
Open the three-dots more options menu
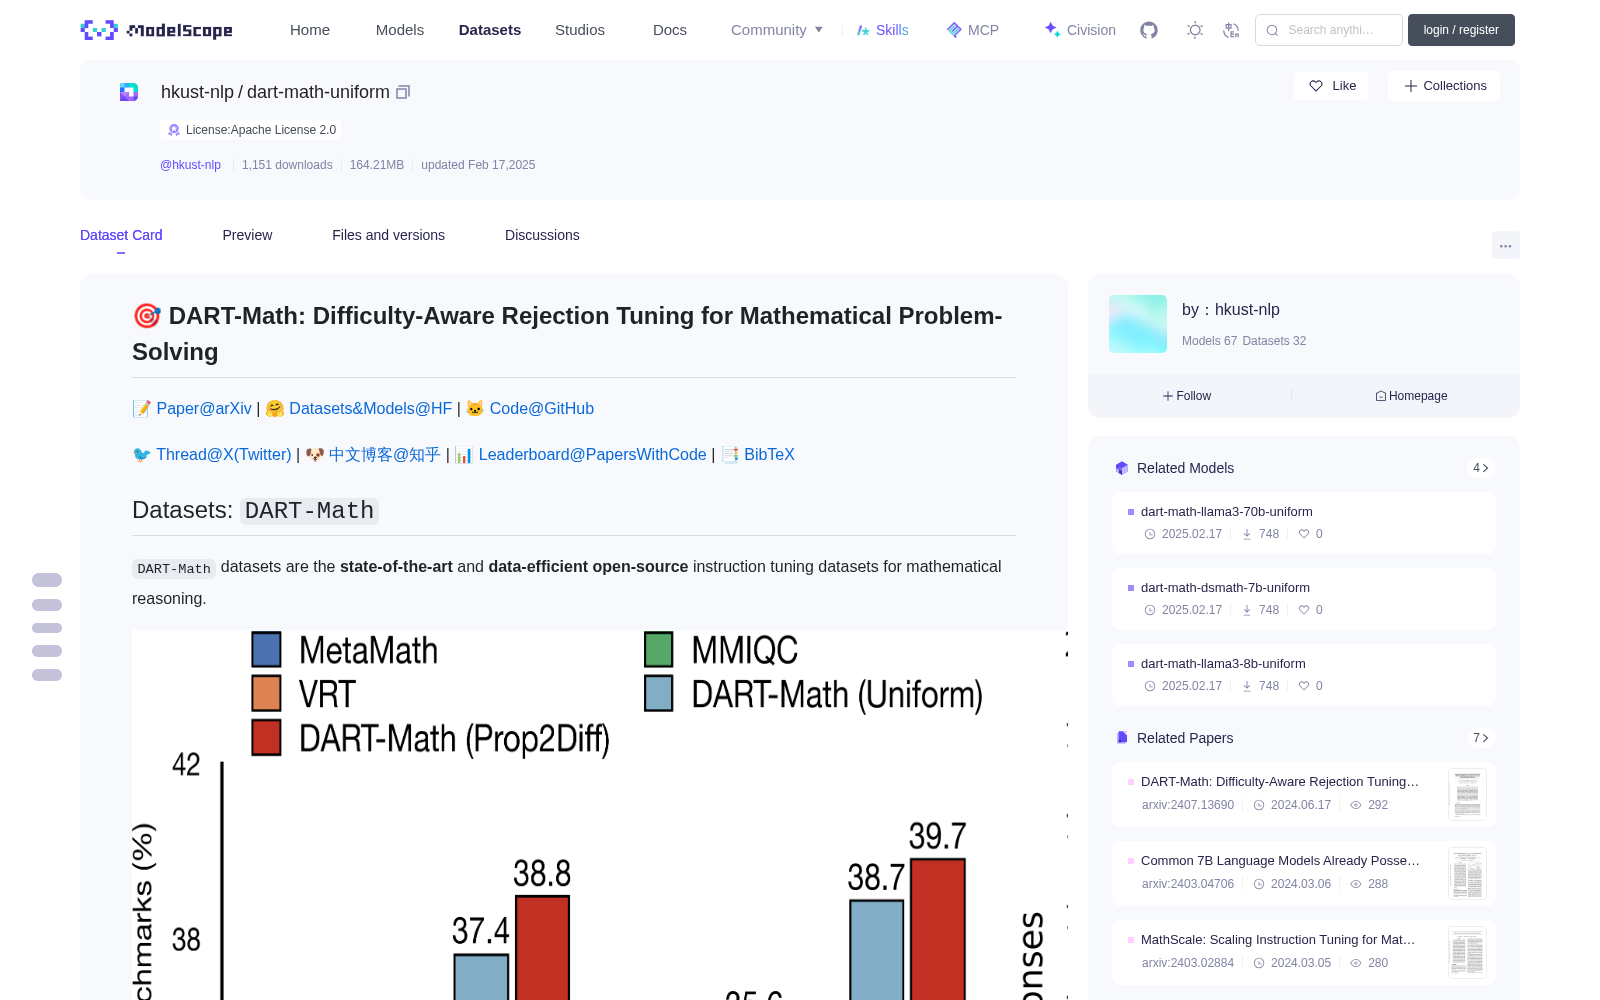click(x=1506, y=245)
